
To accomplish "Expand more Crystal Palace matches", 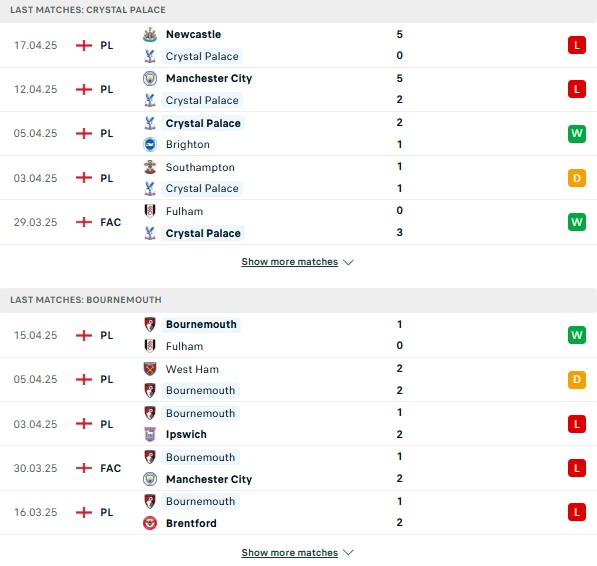I will click(290, 262).
